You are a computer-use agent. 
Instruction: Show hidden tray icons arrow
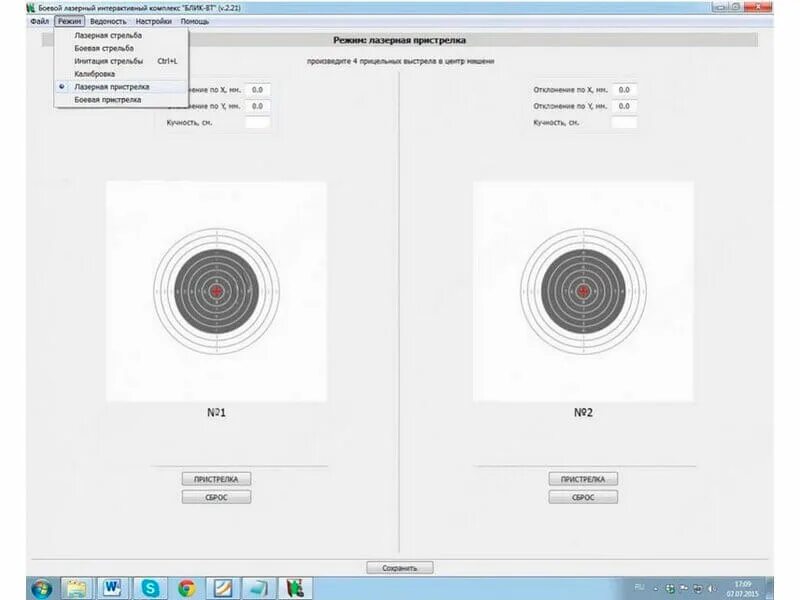click(x=656, y=589)
